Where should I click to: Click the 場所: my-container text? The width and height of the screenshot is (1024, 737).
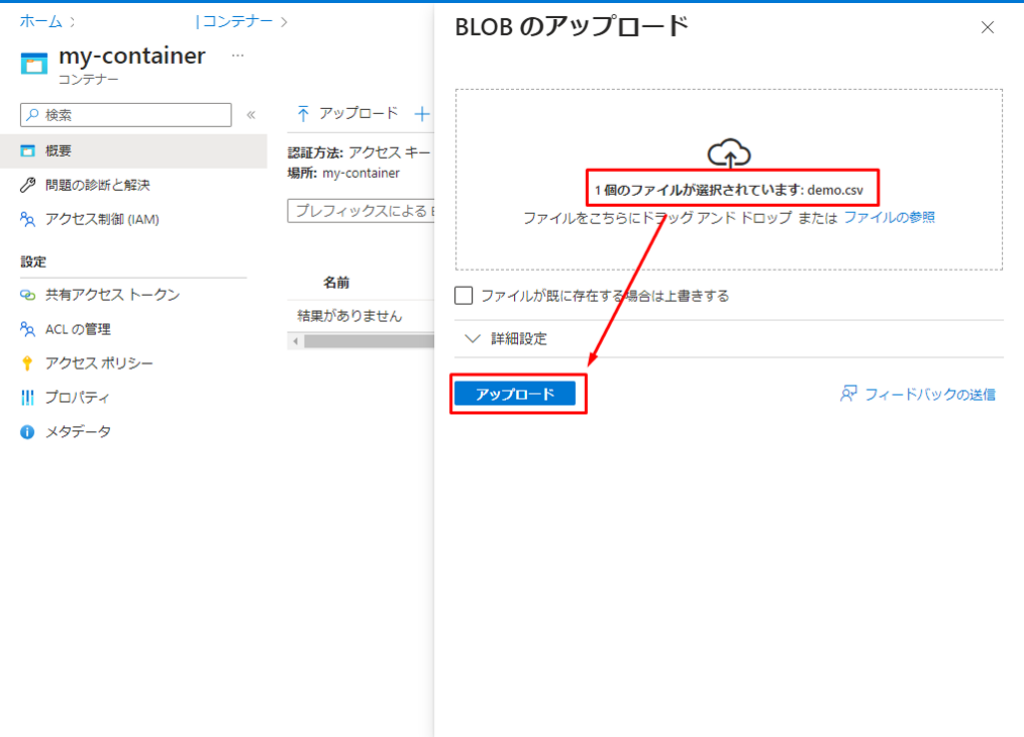[x=344, y=174]
